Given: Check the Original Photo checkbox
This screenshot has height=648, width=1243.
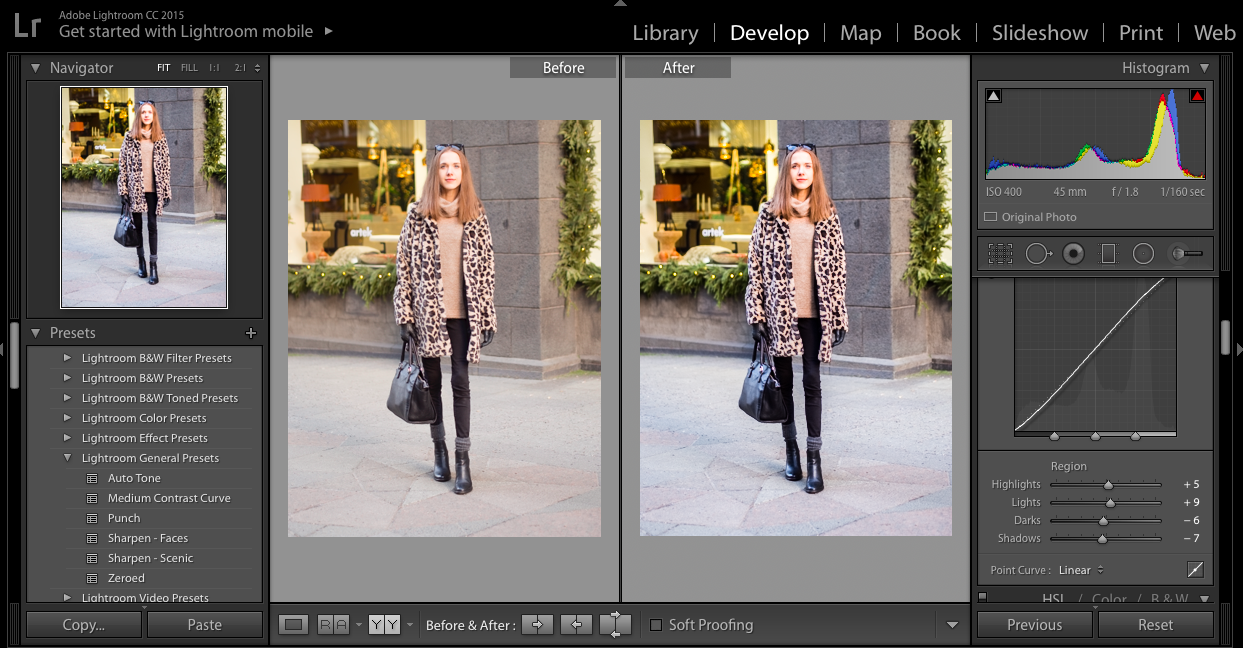Looking at the screenshot, I should coord(990,217).
